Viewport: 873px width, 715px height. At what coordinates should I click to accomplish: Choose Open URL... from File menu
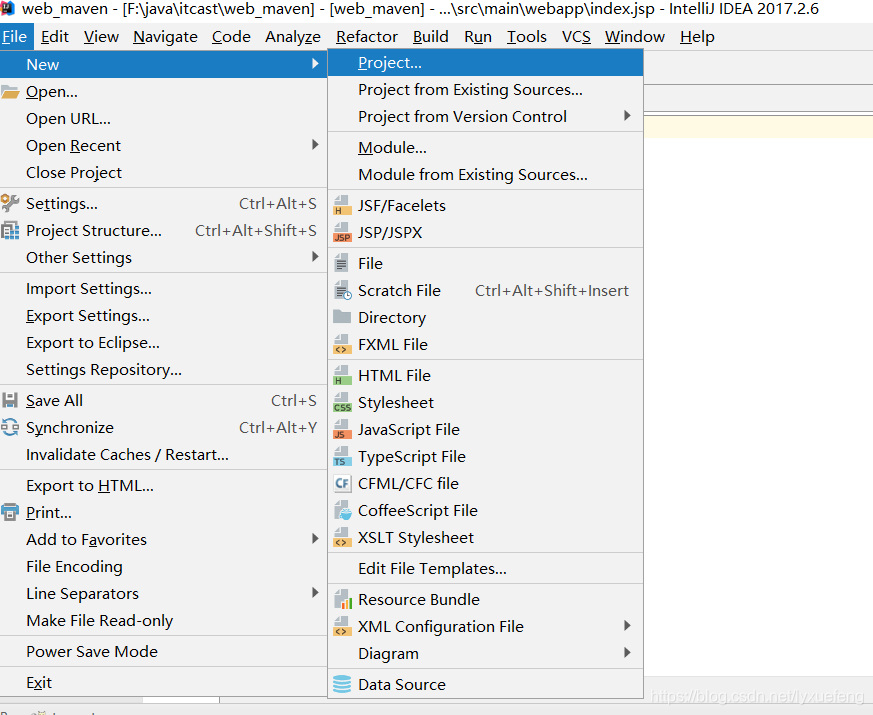point(163,119)
